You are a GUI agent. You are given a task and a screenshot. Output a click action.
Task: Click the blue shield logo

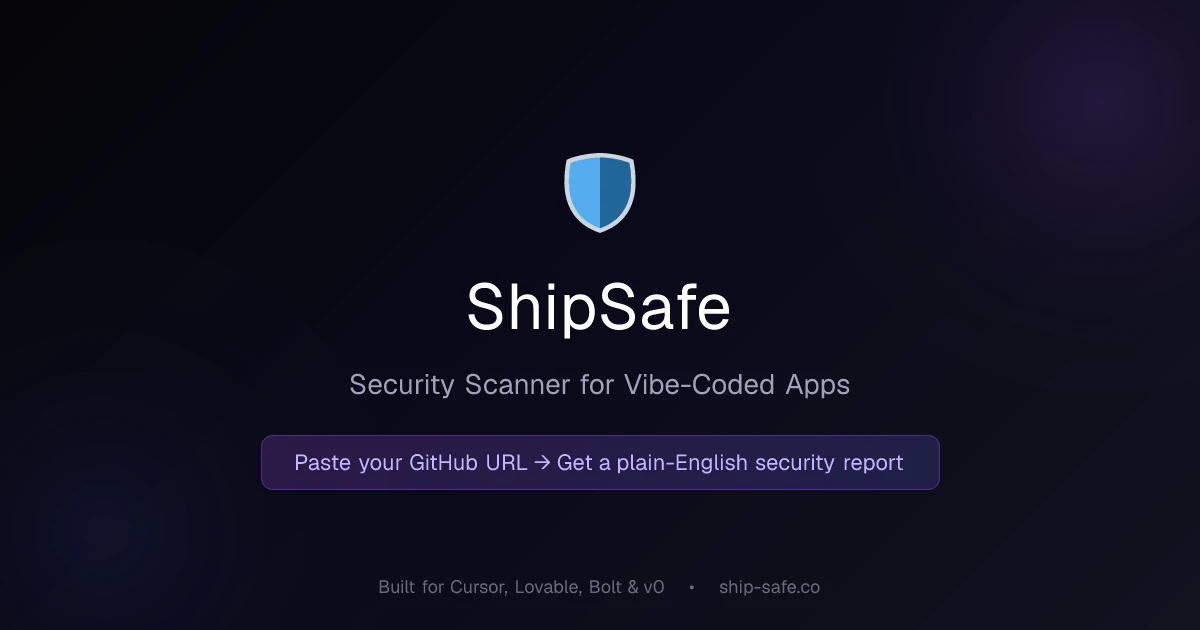tap(600, 192)
